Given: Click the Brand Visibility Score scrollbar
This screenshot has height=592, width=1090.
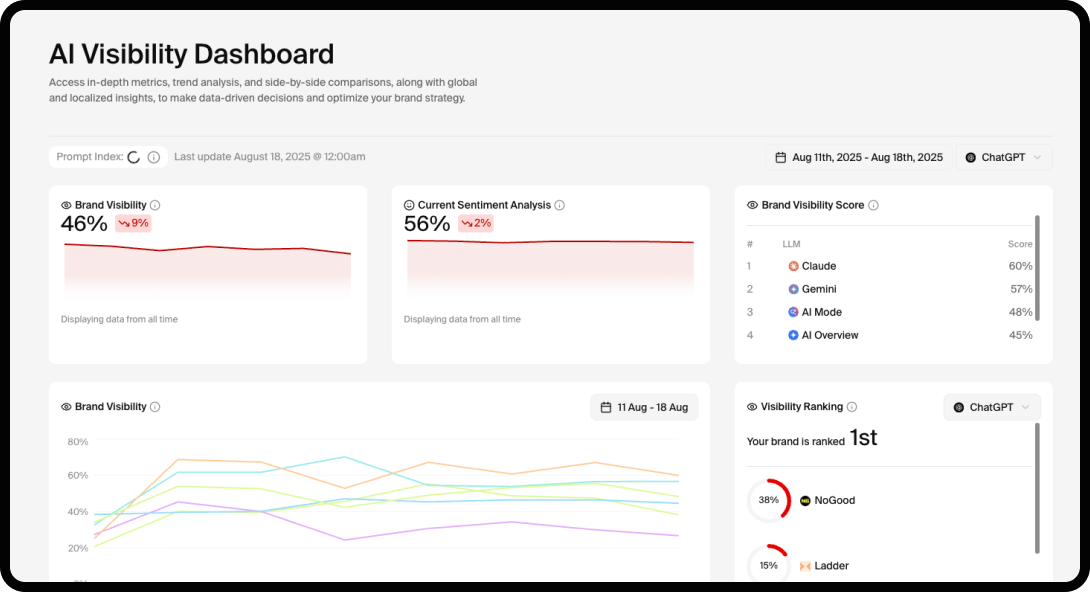Looking at the screenshot, I should coord(1037,267).
